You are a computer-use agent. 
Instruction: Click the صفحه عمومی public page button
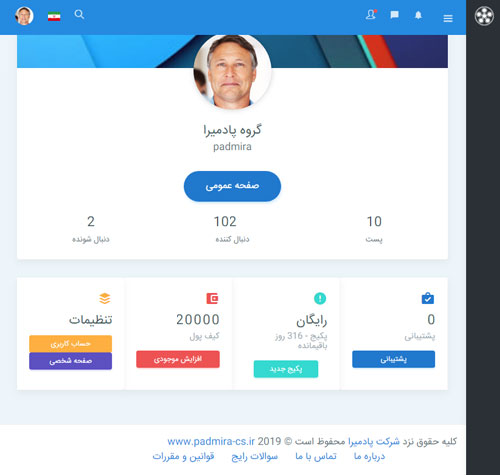click(x=232, y=186)
